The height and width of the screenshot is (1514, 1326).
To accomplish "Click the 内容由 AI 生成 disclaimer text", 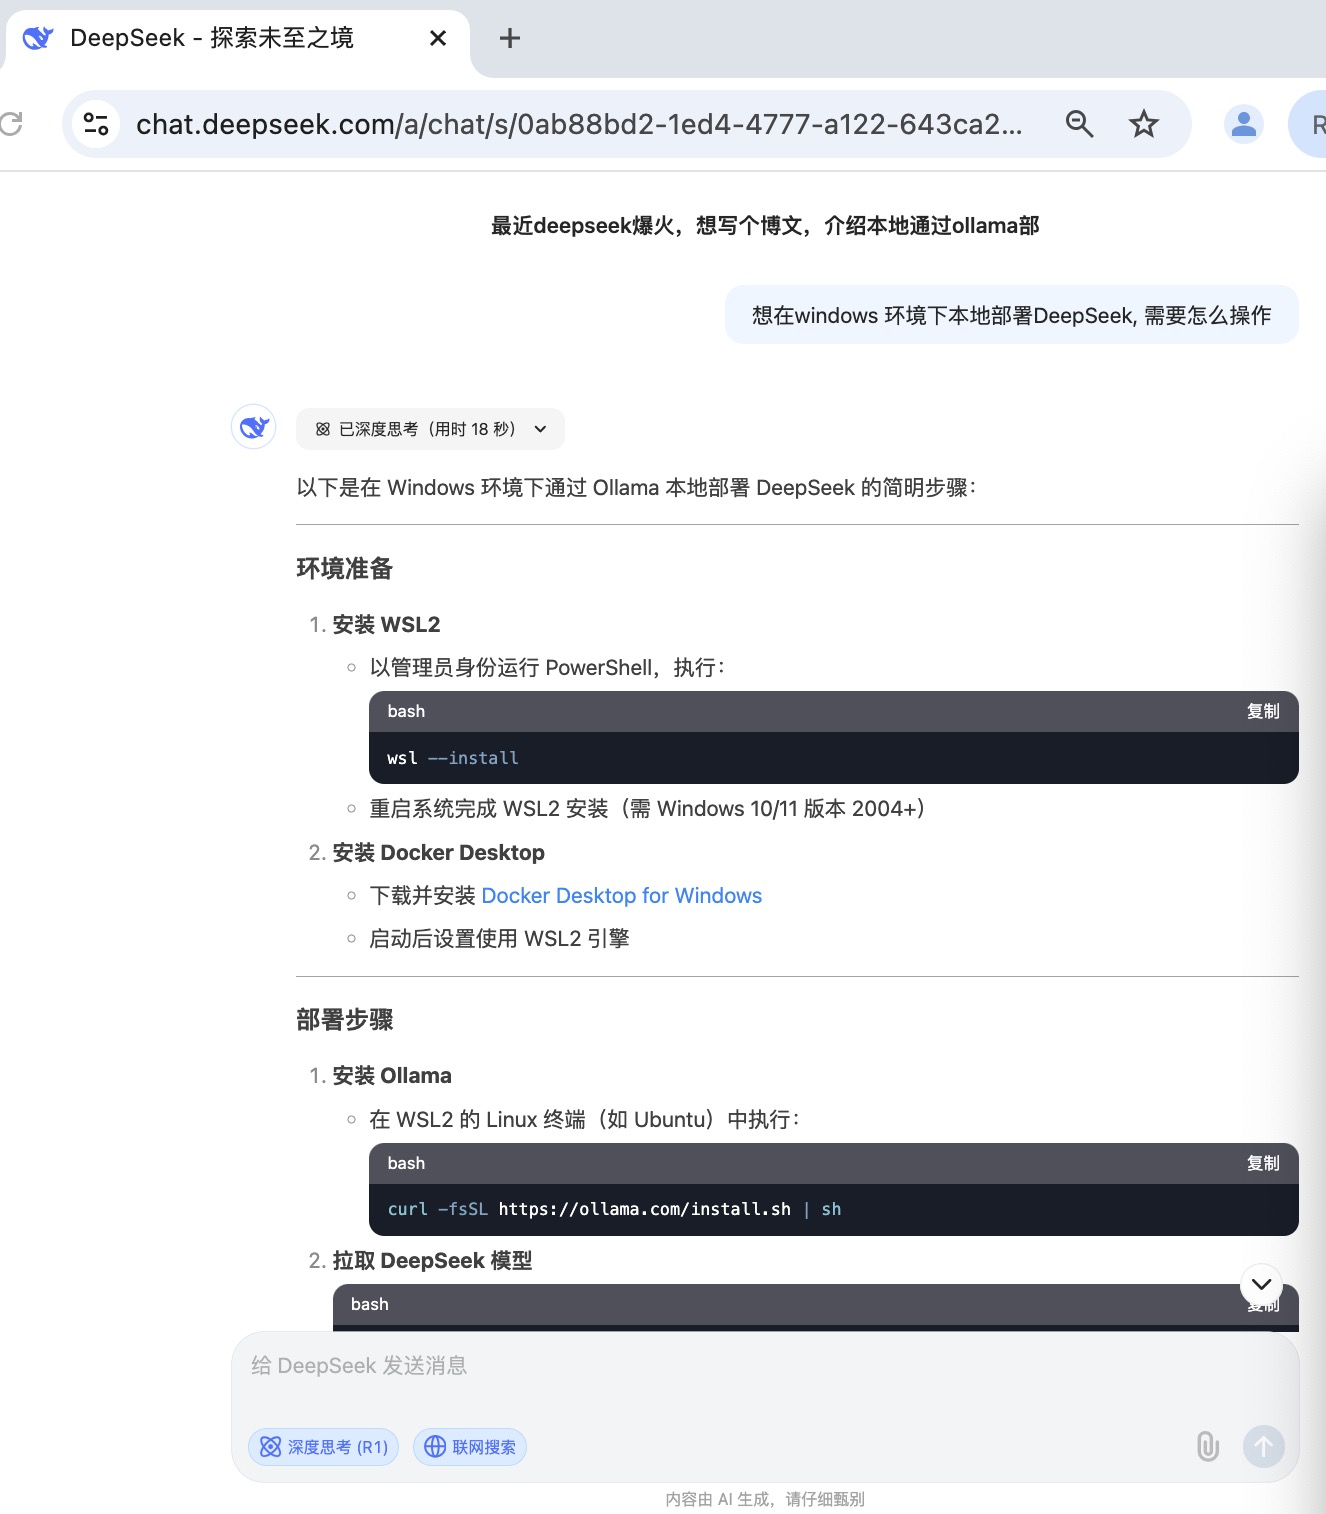I will (x=765, y=1499).
